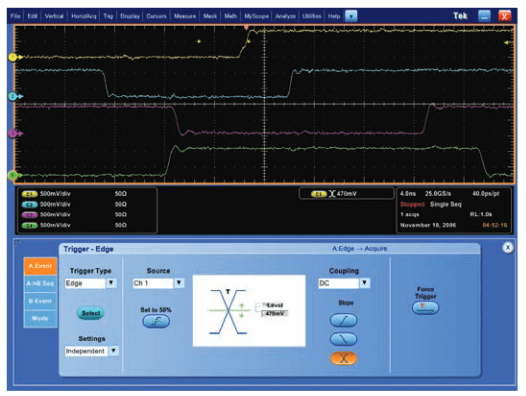Click the Coupling DC field
This screenshot has width=526, height=396.
(x=339, y=283)
